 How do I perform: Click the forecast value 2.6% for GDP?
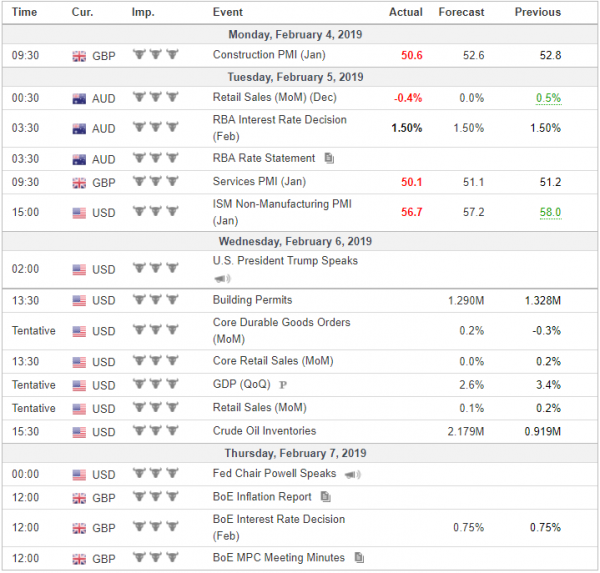point(472,385)
